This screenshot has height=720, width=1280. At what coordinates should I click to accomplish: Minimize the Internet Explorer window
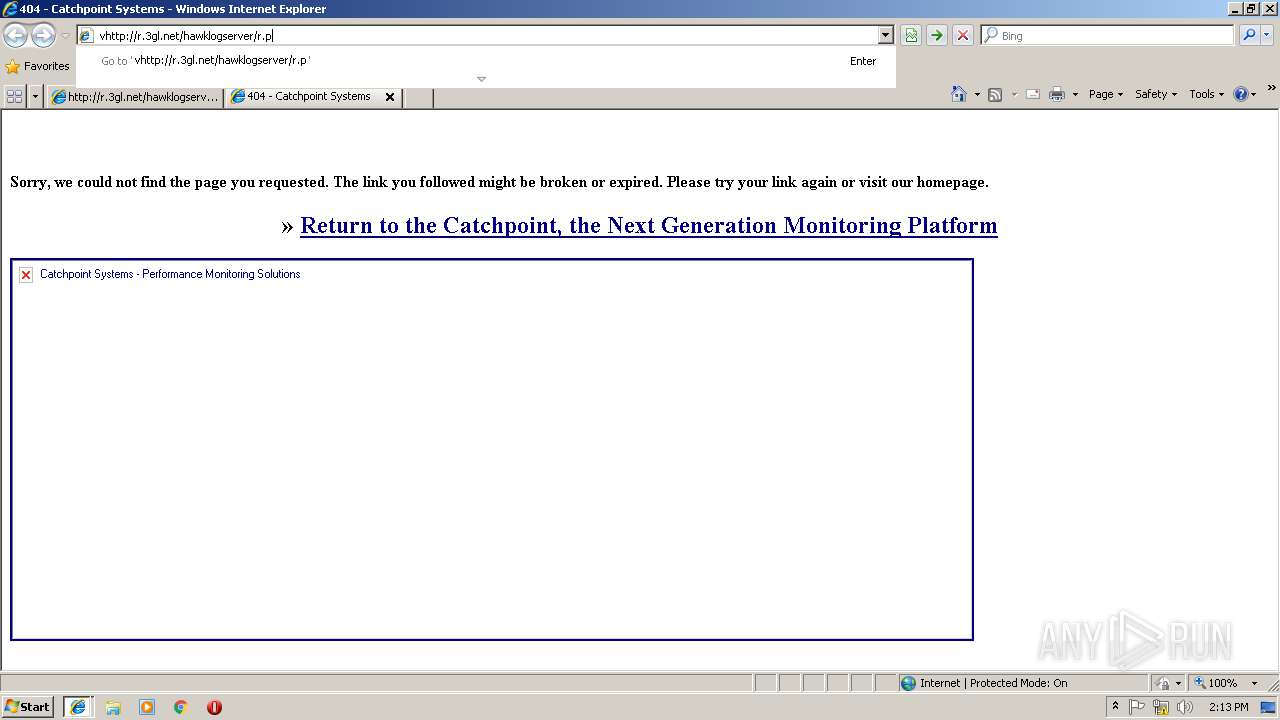(1233, 9)
